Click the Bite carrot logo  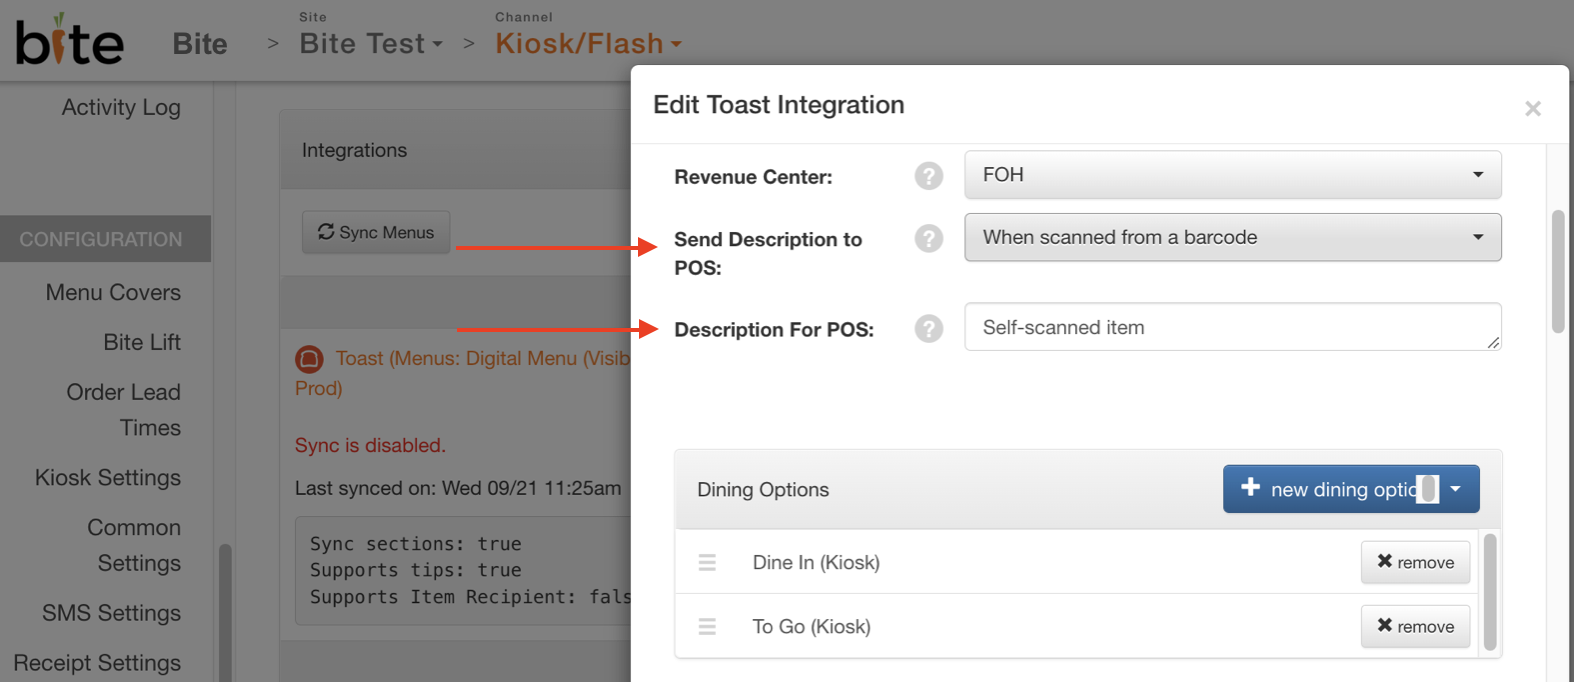tap(70, 40)
